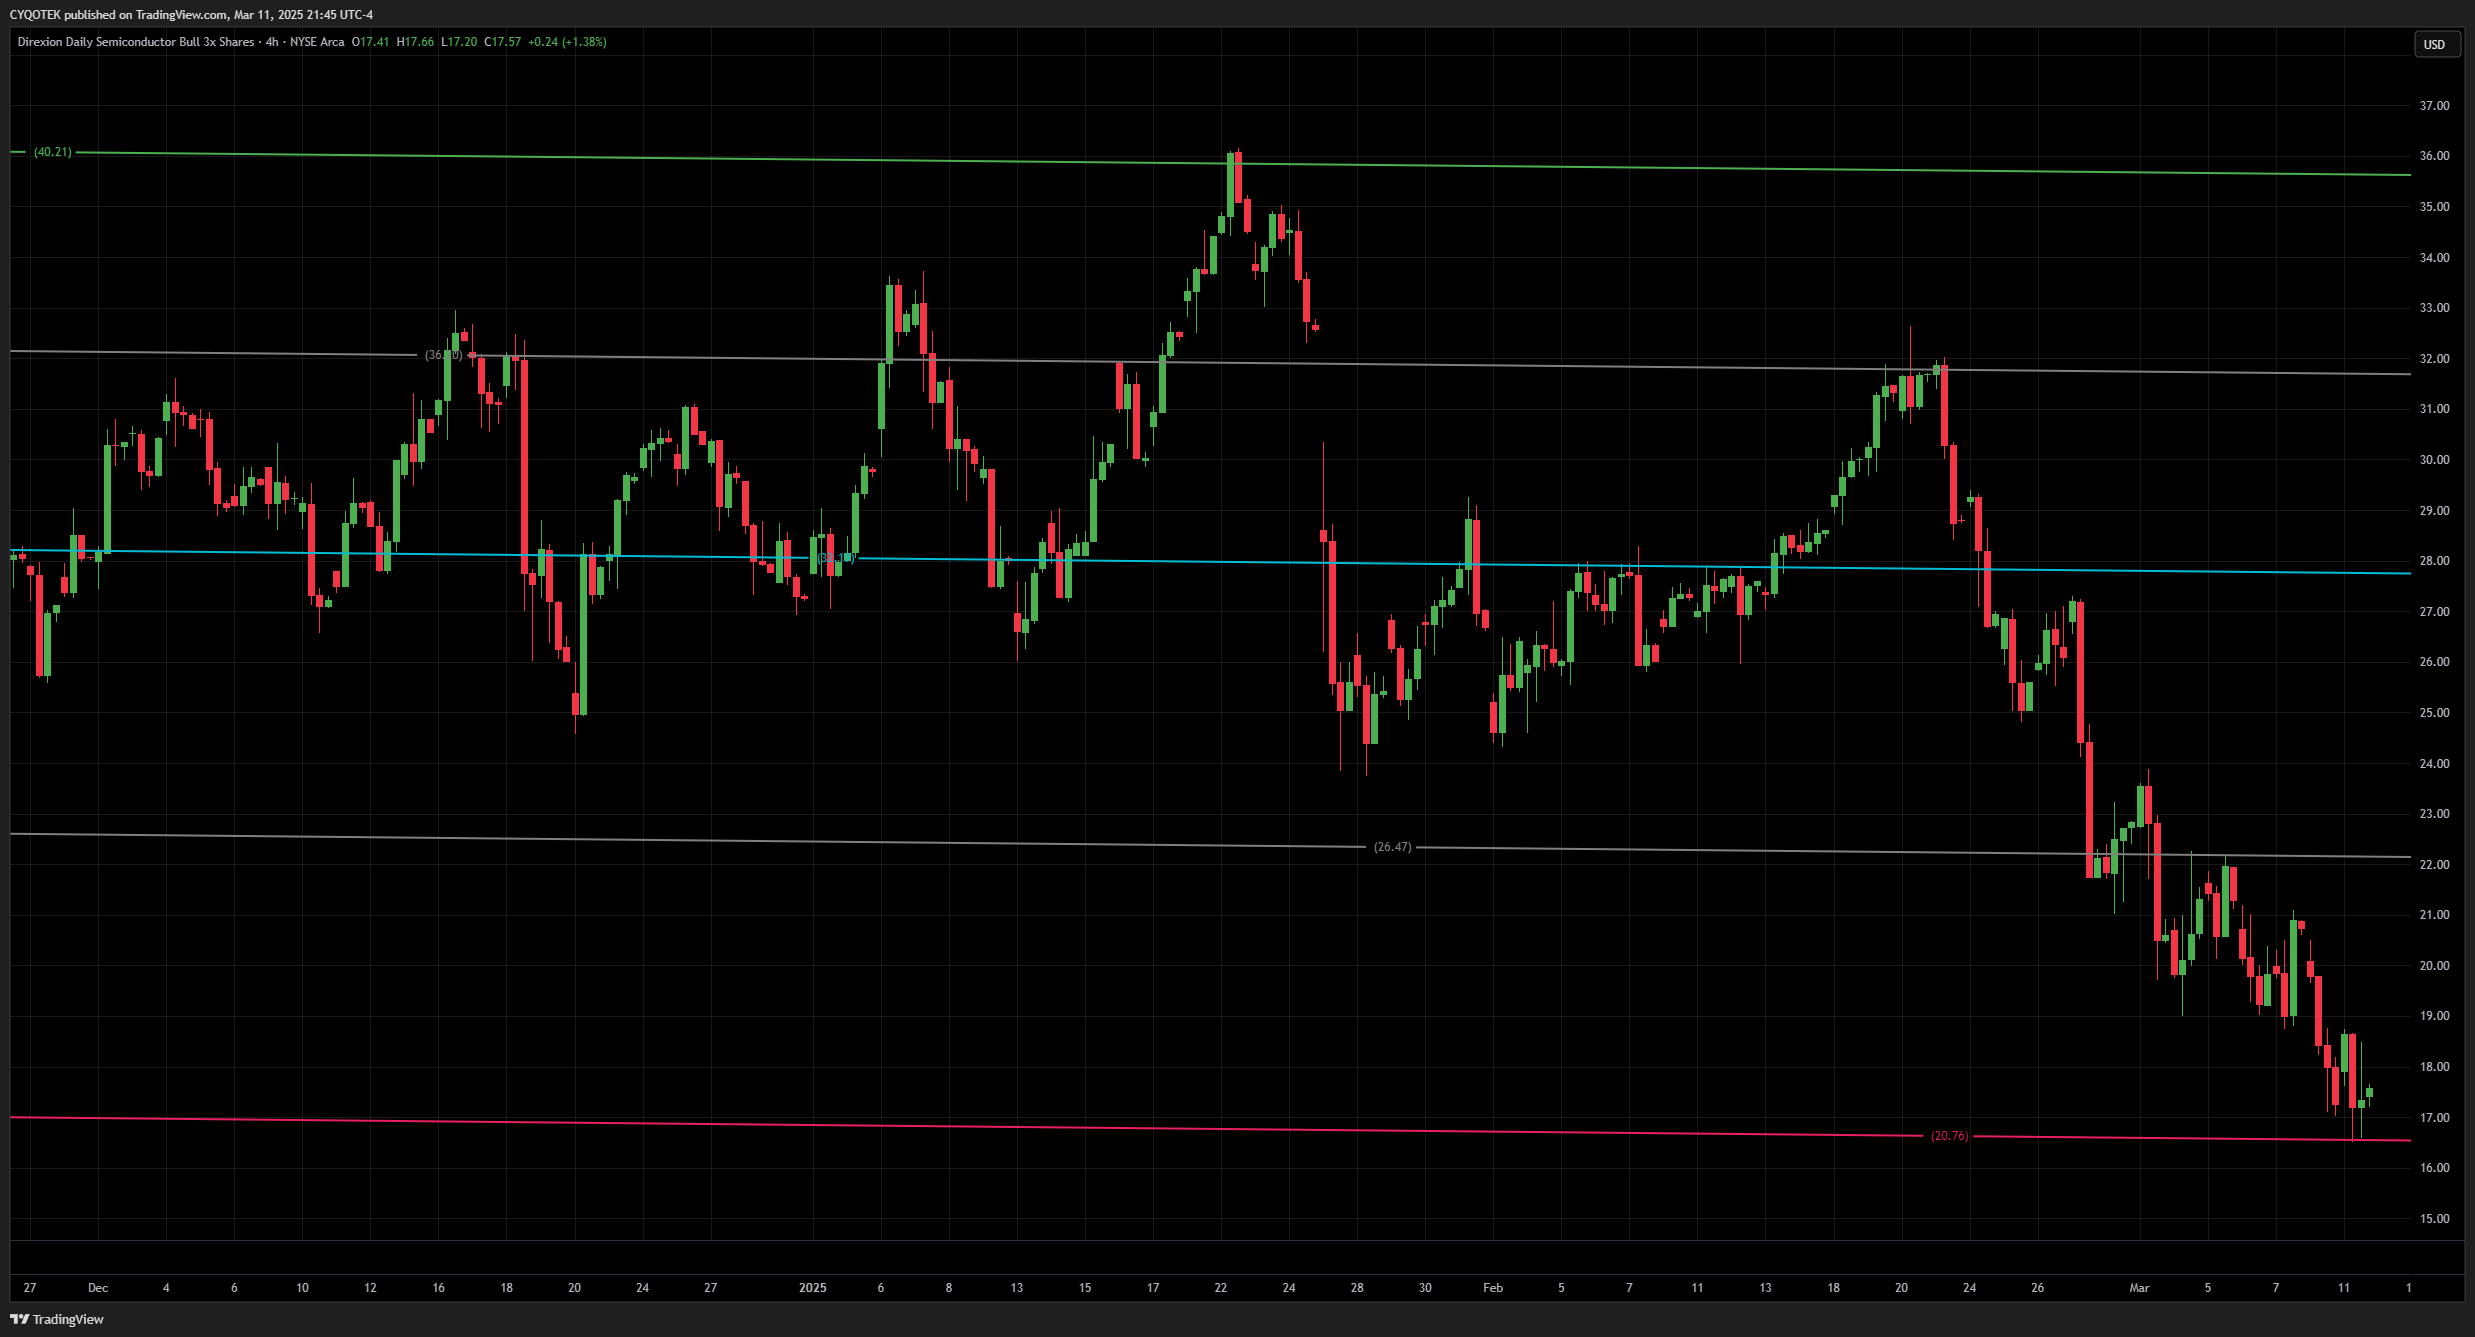Screen dimensions: 2475x1337
Task: Click the CYQOTEK published on TradingView.com header
Action: click(x=192, y=14)
